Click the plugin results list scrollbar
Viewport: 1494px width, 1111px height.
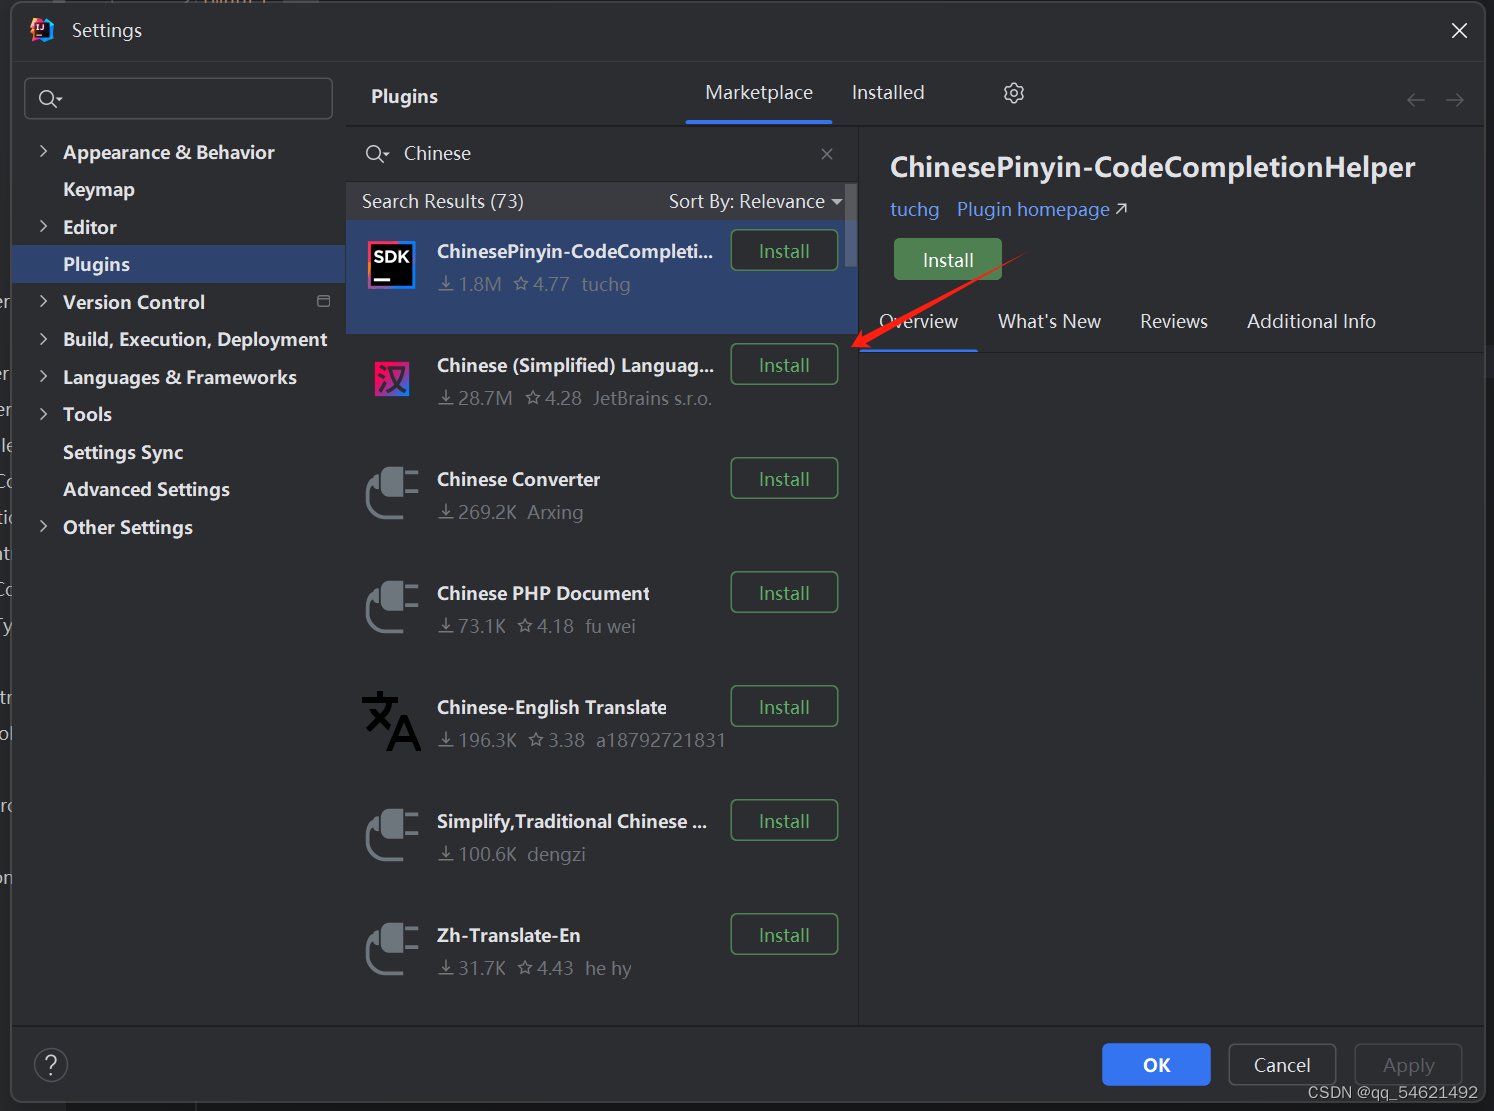click(851, 225)
